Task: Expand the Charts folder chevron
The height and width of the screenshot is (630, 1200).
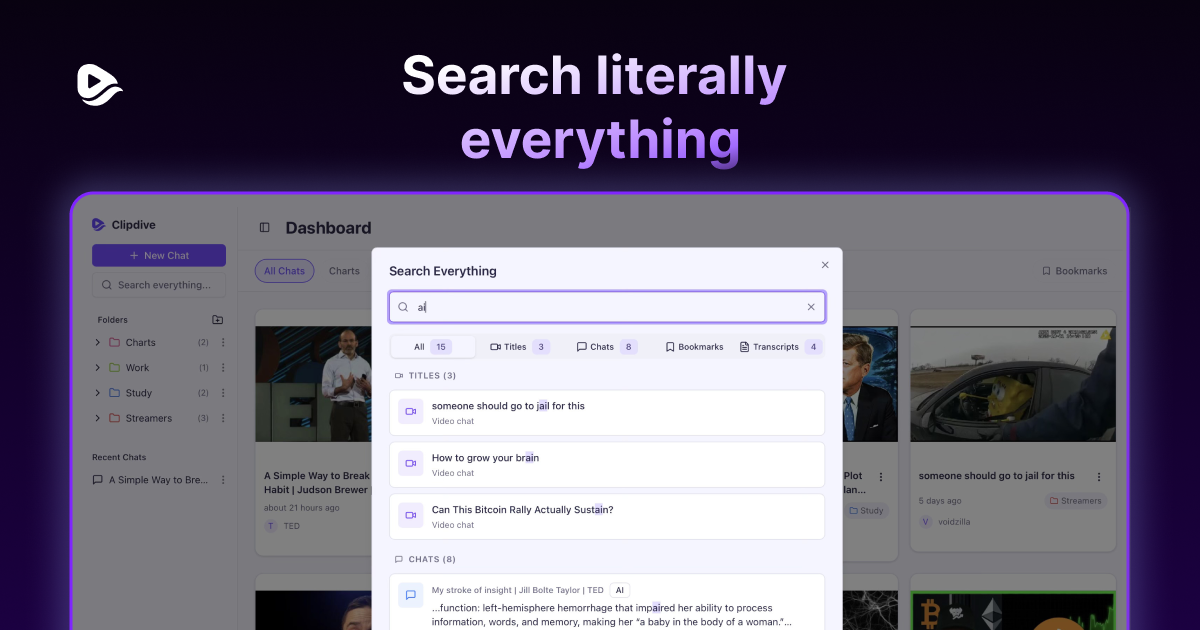Action: click(98, 343)
